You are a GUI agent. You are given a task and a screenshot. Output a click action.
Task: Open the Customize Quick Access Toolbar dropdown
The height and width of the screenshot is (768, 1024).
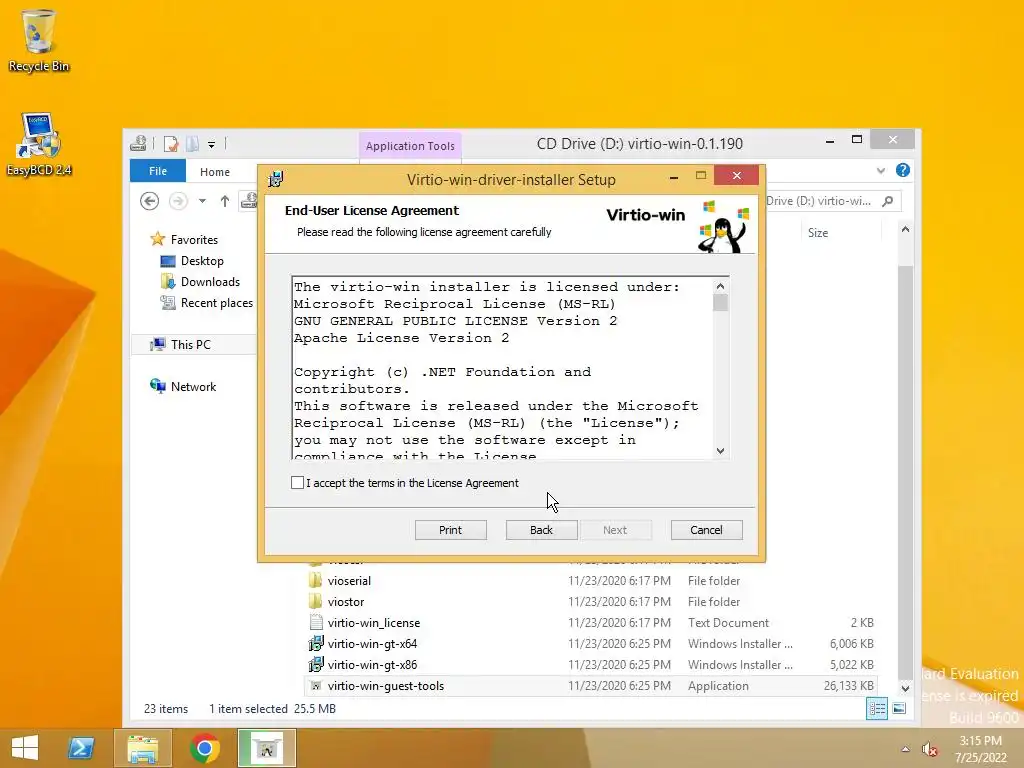pos(212,144)
